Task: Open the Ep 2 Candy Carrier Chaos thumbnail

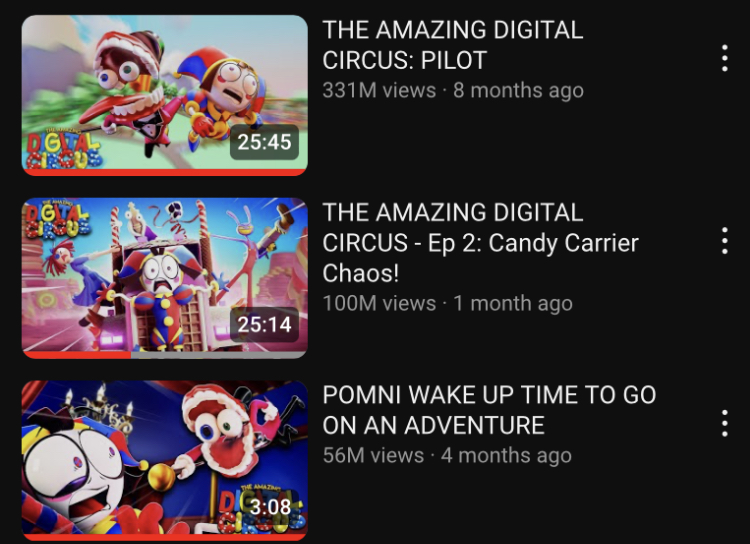Action: coord(165,278)
